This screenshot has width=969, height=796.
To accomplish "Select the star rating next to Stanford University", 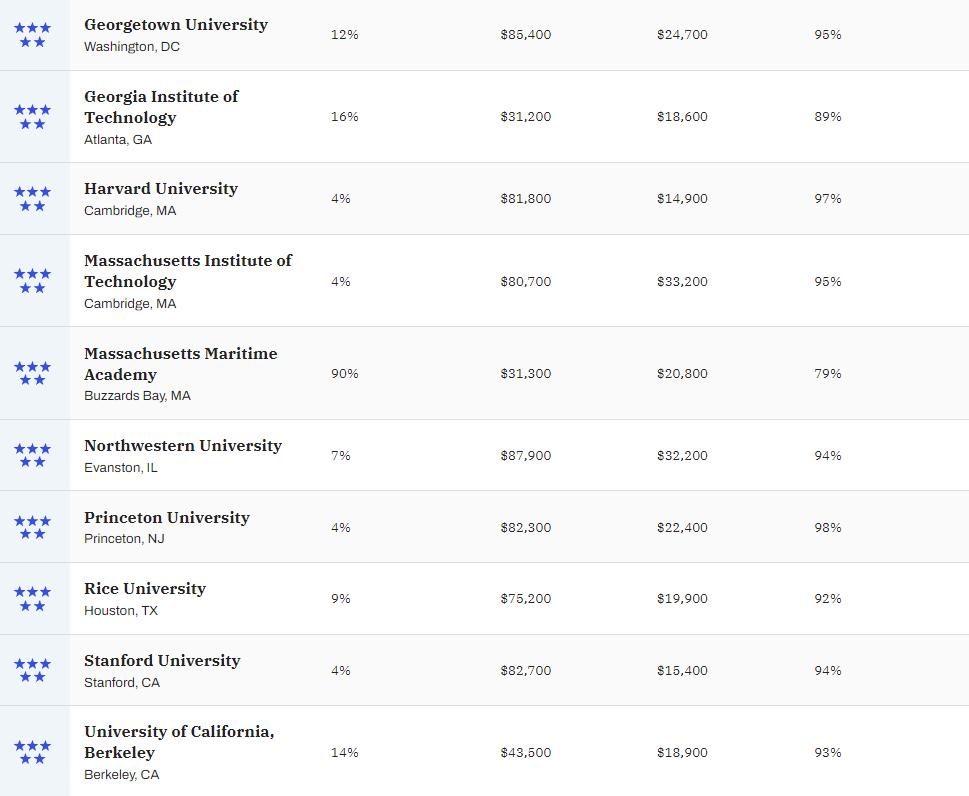I will (x=32, y=671).
